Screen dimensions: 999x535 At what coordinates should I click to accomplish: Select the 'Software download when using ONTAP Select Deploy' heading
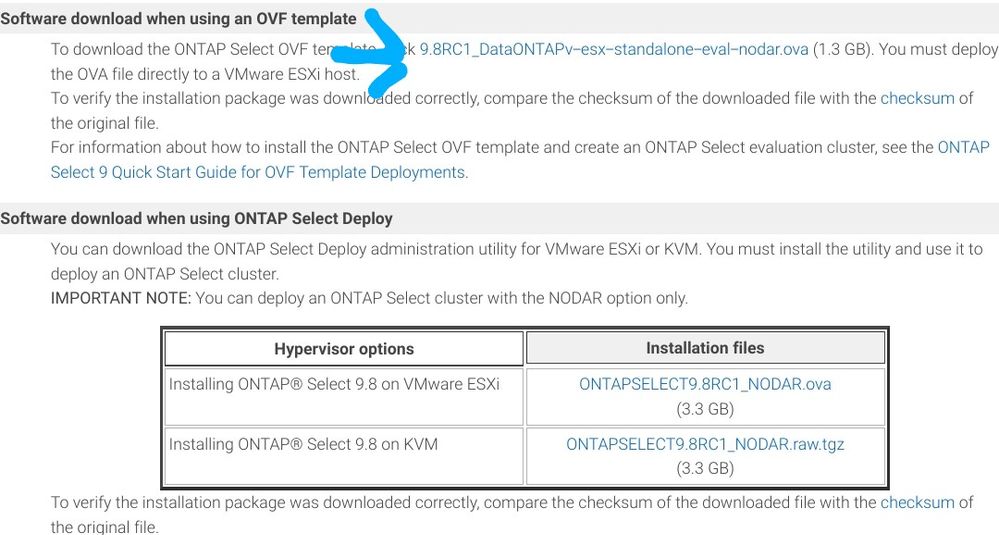[x=197, y=218]
